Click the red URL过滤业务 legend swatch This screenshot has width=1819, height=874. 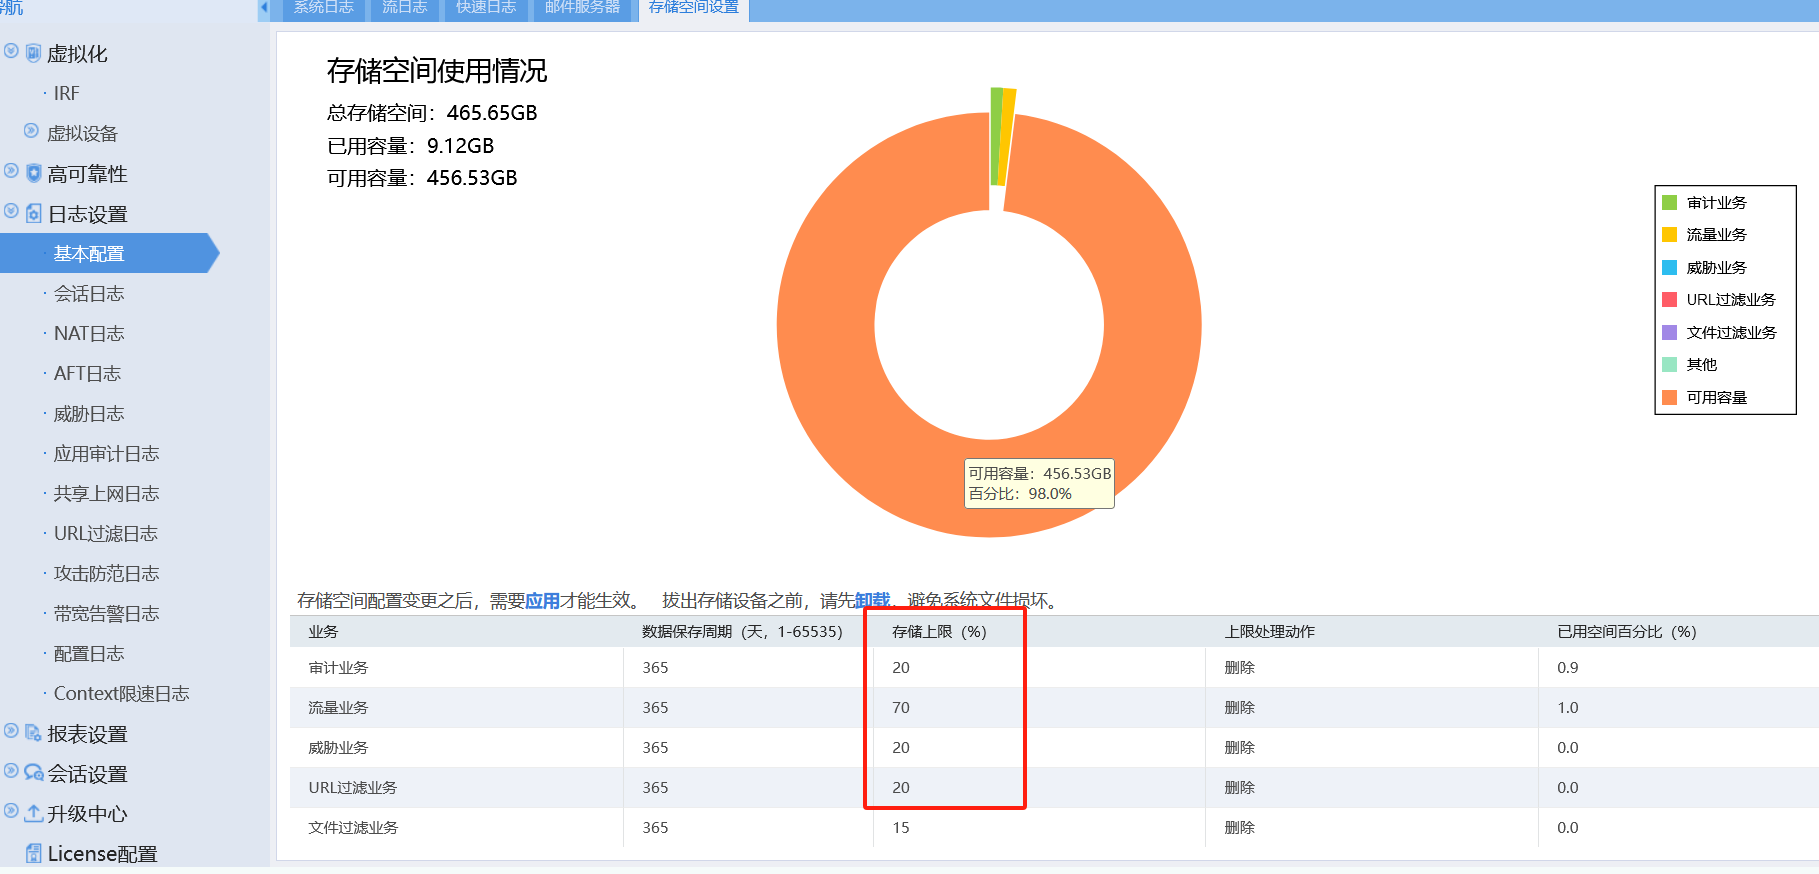coord(1669,299)
